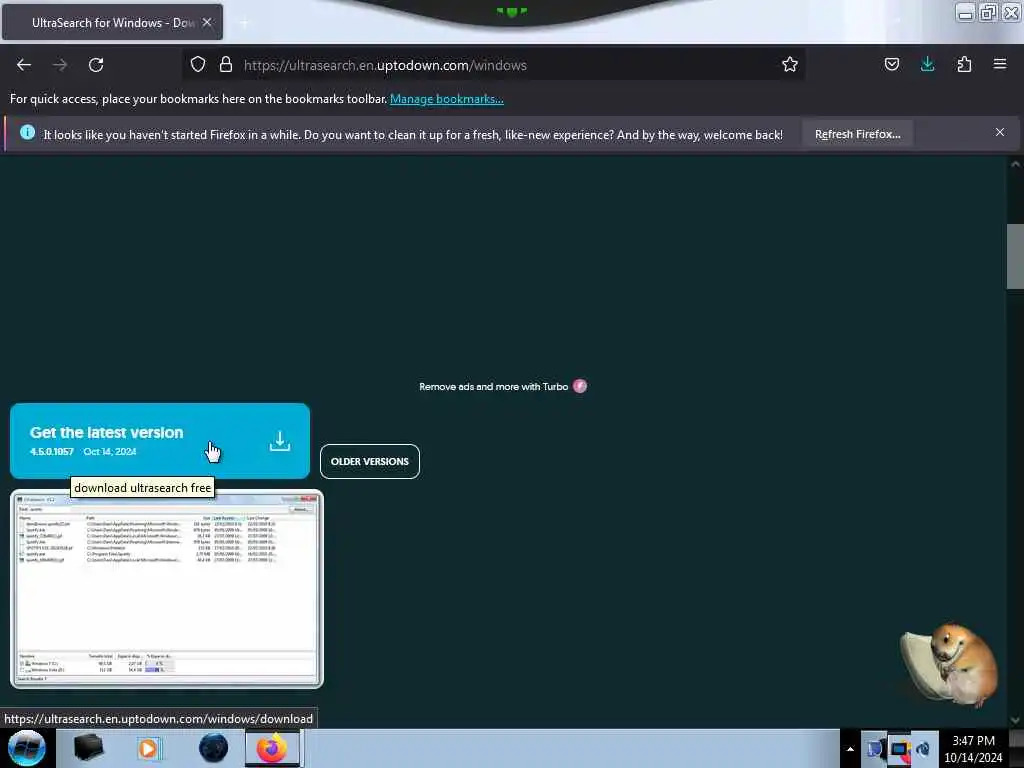Reload the current page
This screenshot has height=768, width=1024.
96,65
